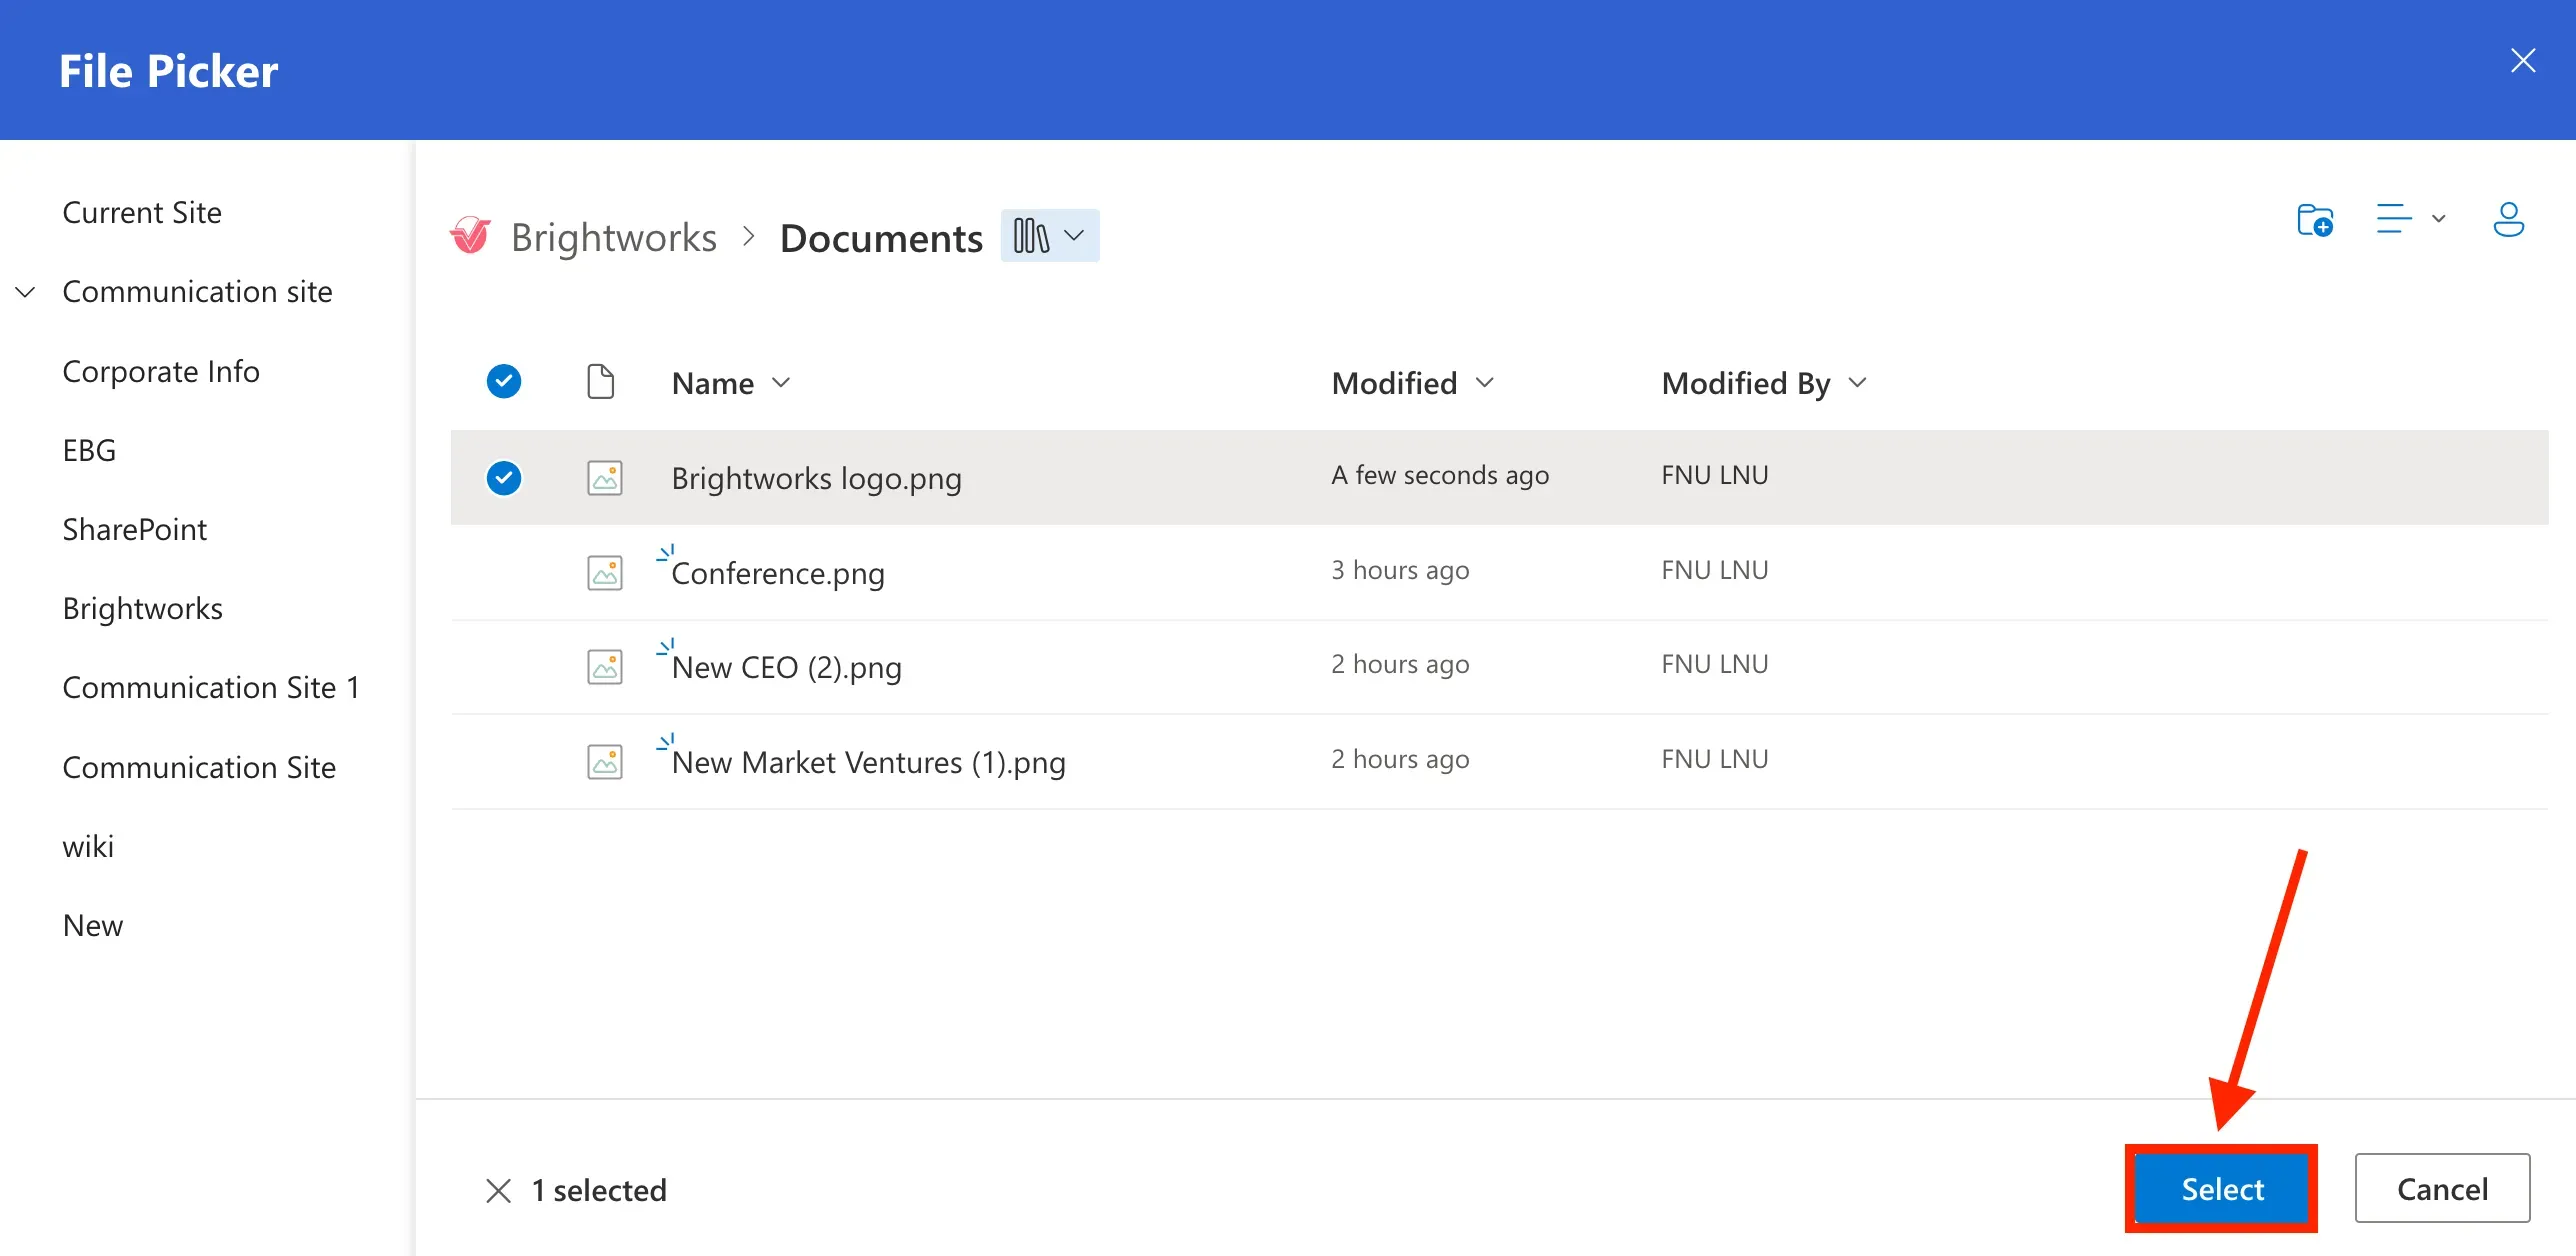2576x1256 pixels.
Task: Navigate to Brightworks in the breadcrumb
Action: point(614,238)
